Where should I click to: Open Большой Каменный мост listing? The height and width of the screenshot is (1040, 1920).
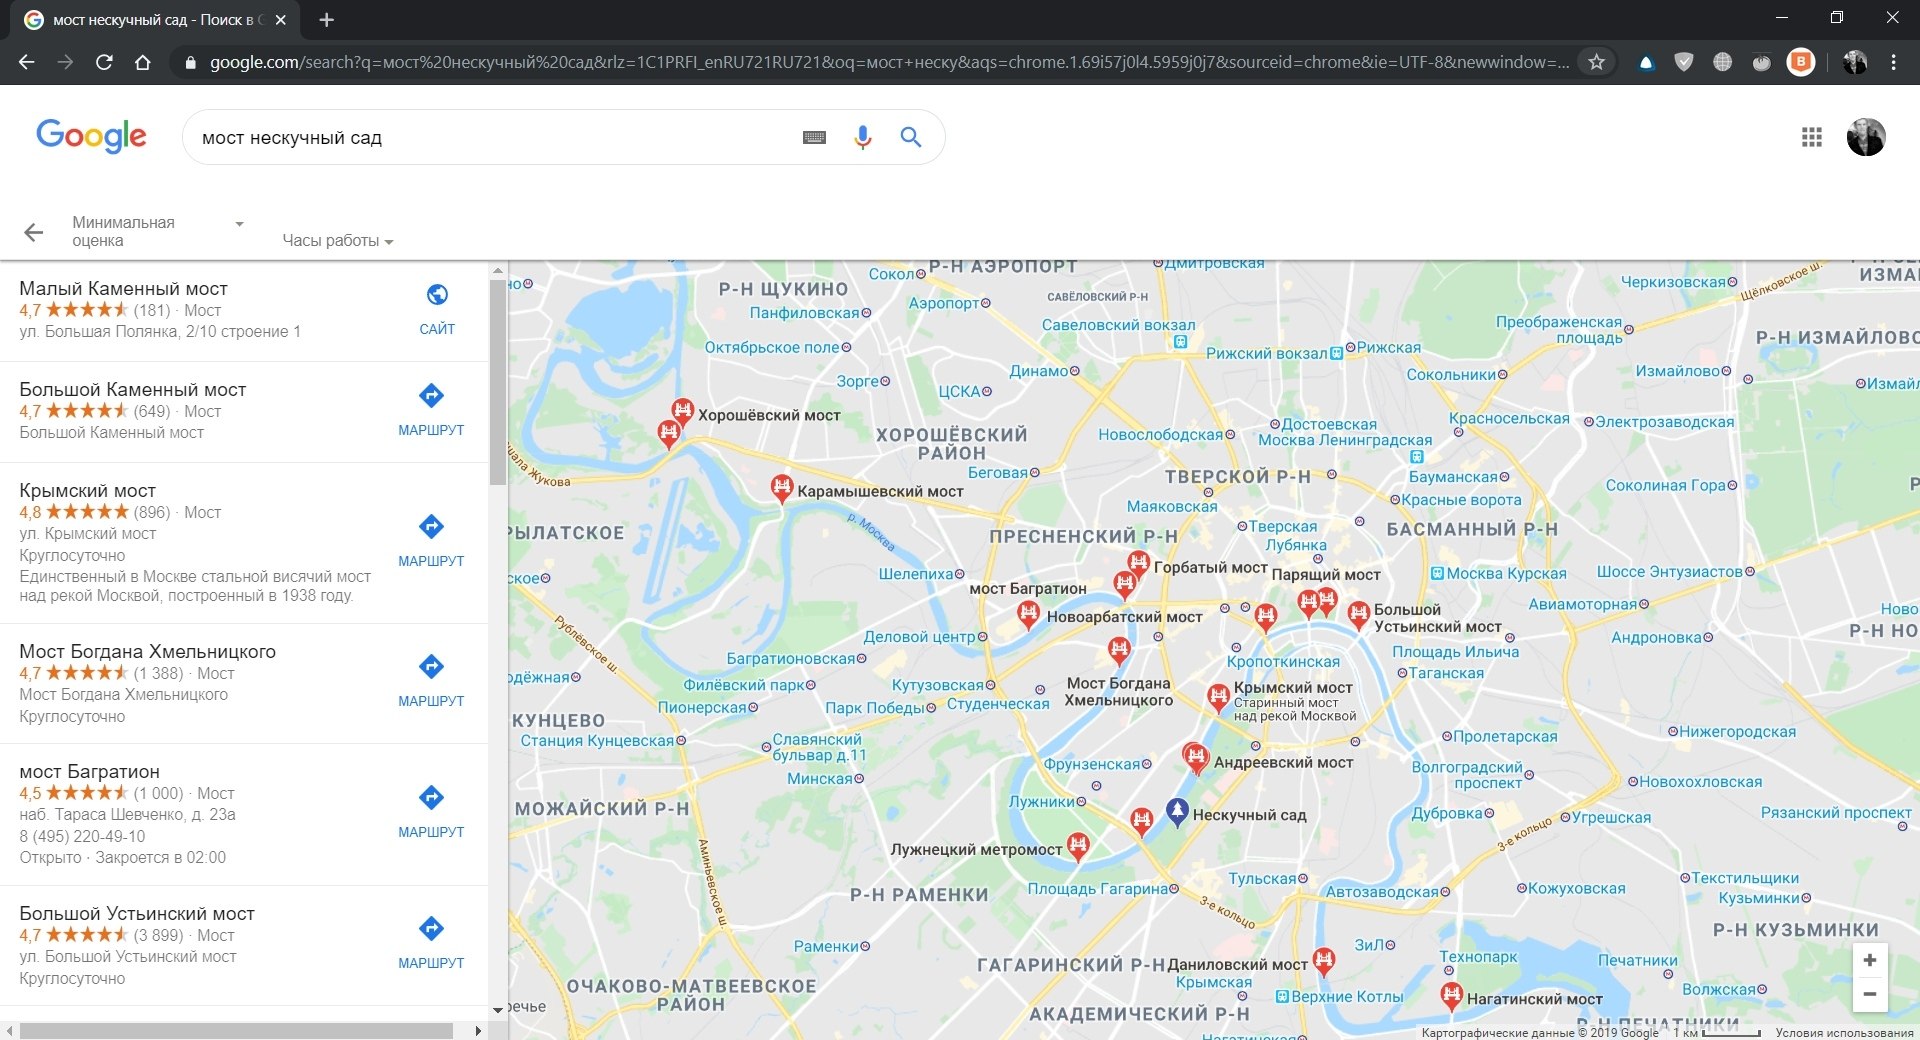point(132,389)
